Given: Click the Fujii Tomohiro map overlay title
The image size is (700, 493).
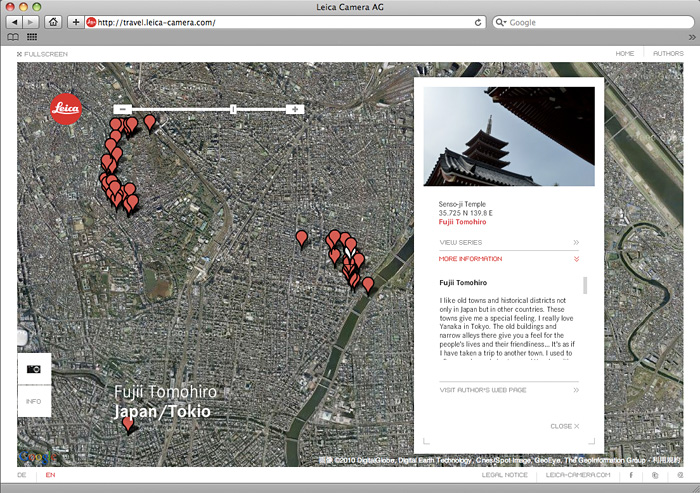Looking at the screenshot, I should pyautogui.click(x=165, y=392).
